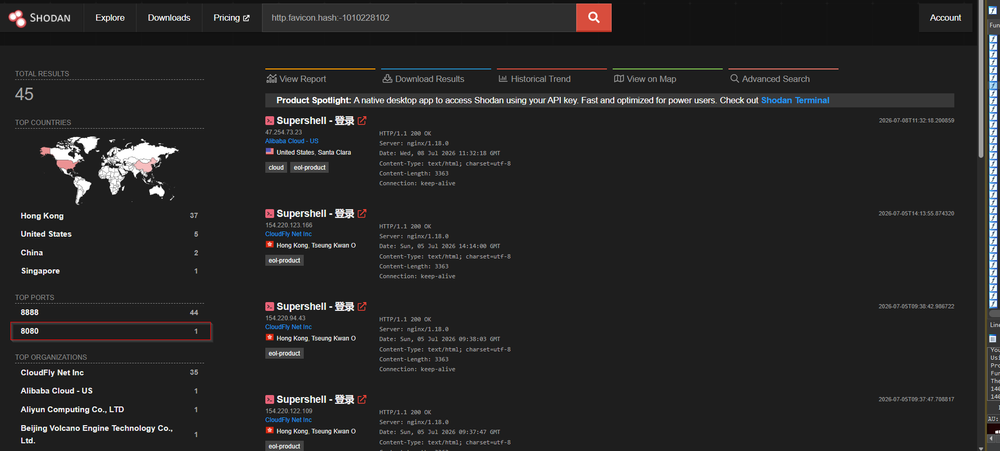The width and height of the screenshot is (1000, 451).
Task: Click the download icon next to Download Results
Action: (x=387, y=78)
